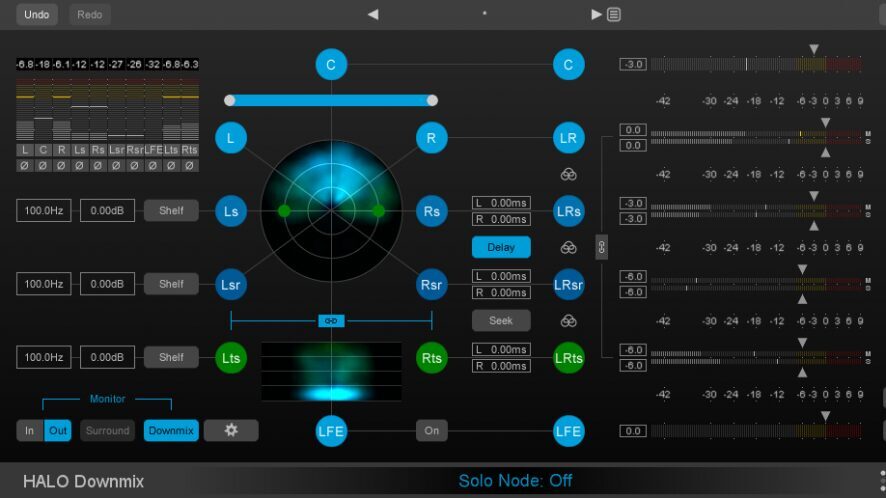
Task: Click the overlapping circles icon below LR node
Action: click(x=568, y=174)
